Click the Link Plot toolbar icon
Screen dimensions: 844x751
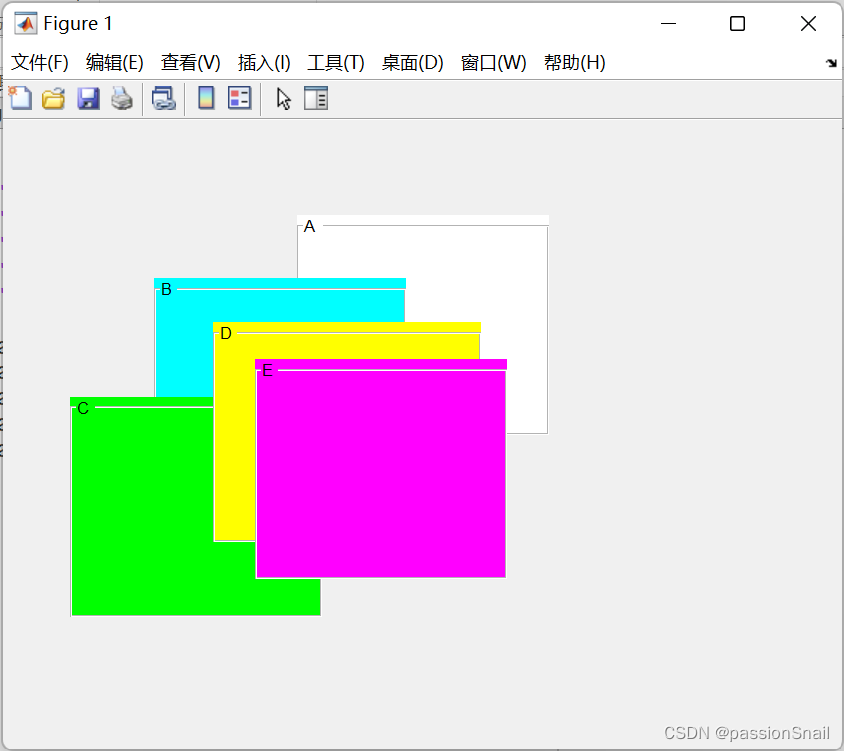(164, 99)
